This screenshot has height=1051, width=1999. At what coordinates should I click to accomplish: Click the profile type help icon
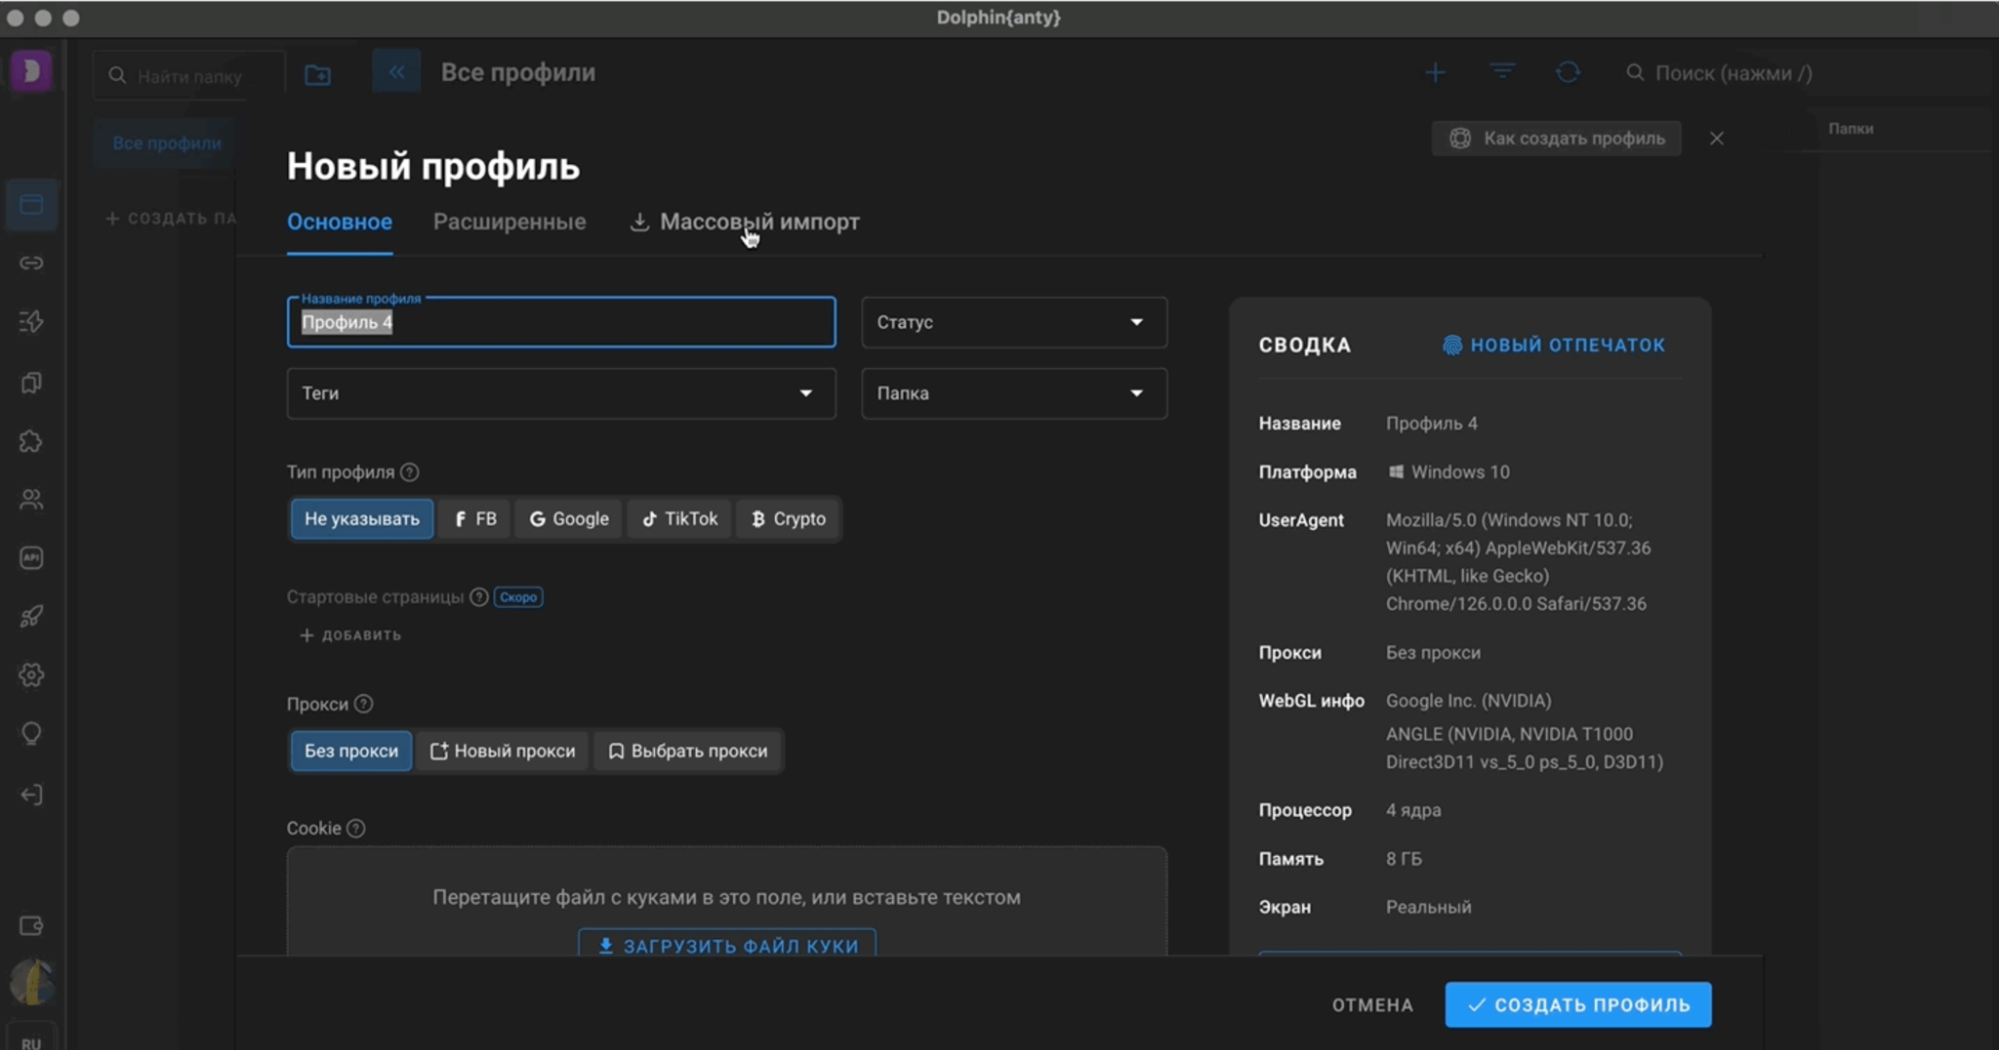(409, 472)
